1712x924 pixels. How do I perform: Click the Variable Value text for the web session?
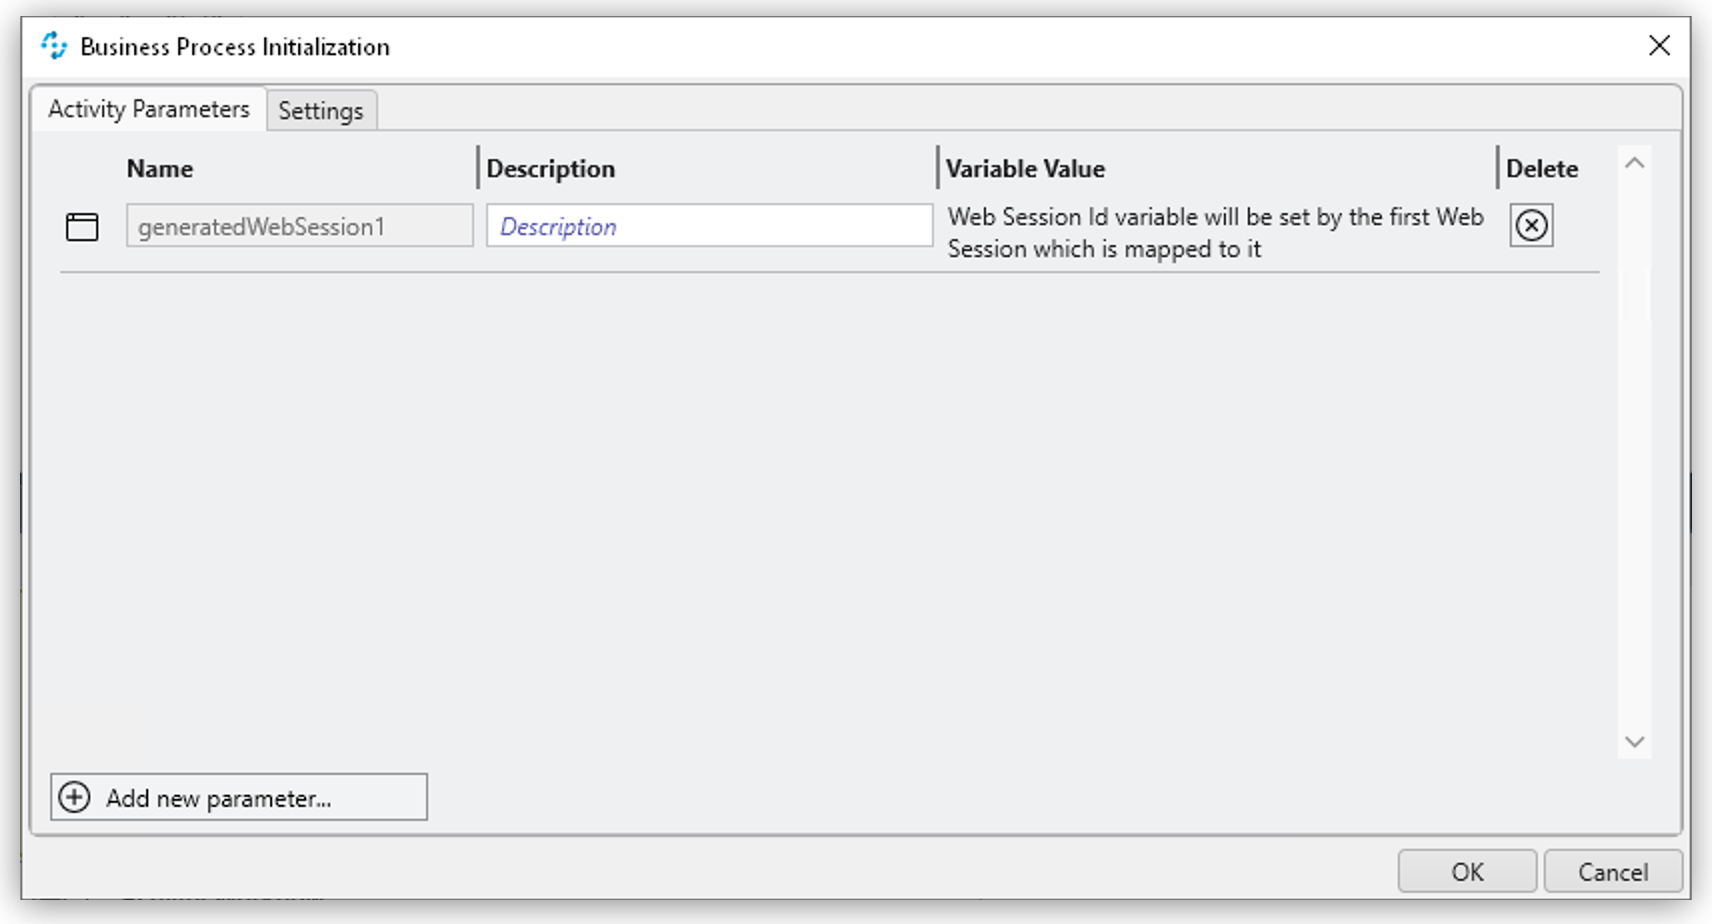tap(1215, 232)
